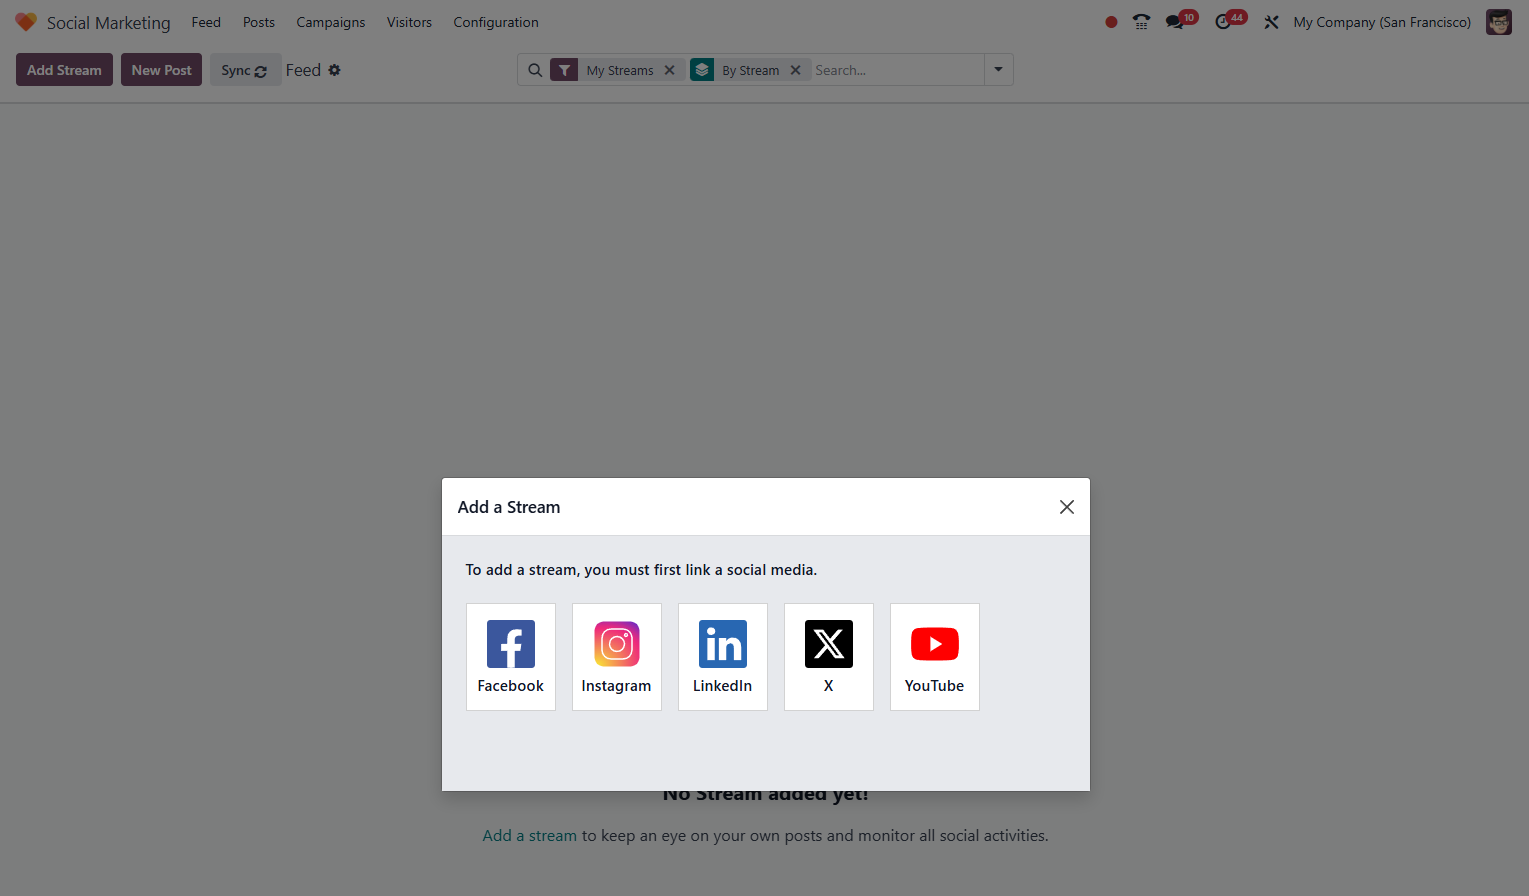1529x896 pixels.
Task: Open the Configuration menu
Action: click(496, 22)
